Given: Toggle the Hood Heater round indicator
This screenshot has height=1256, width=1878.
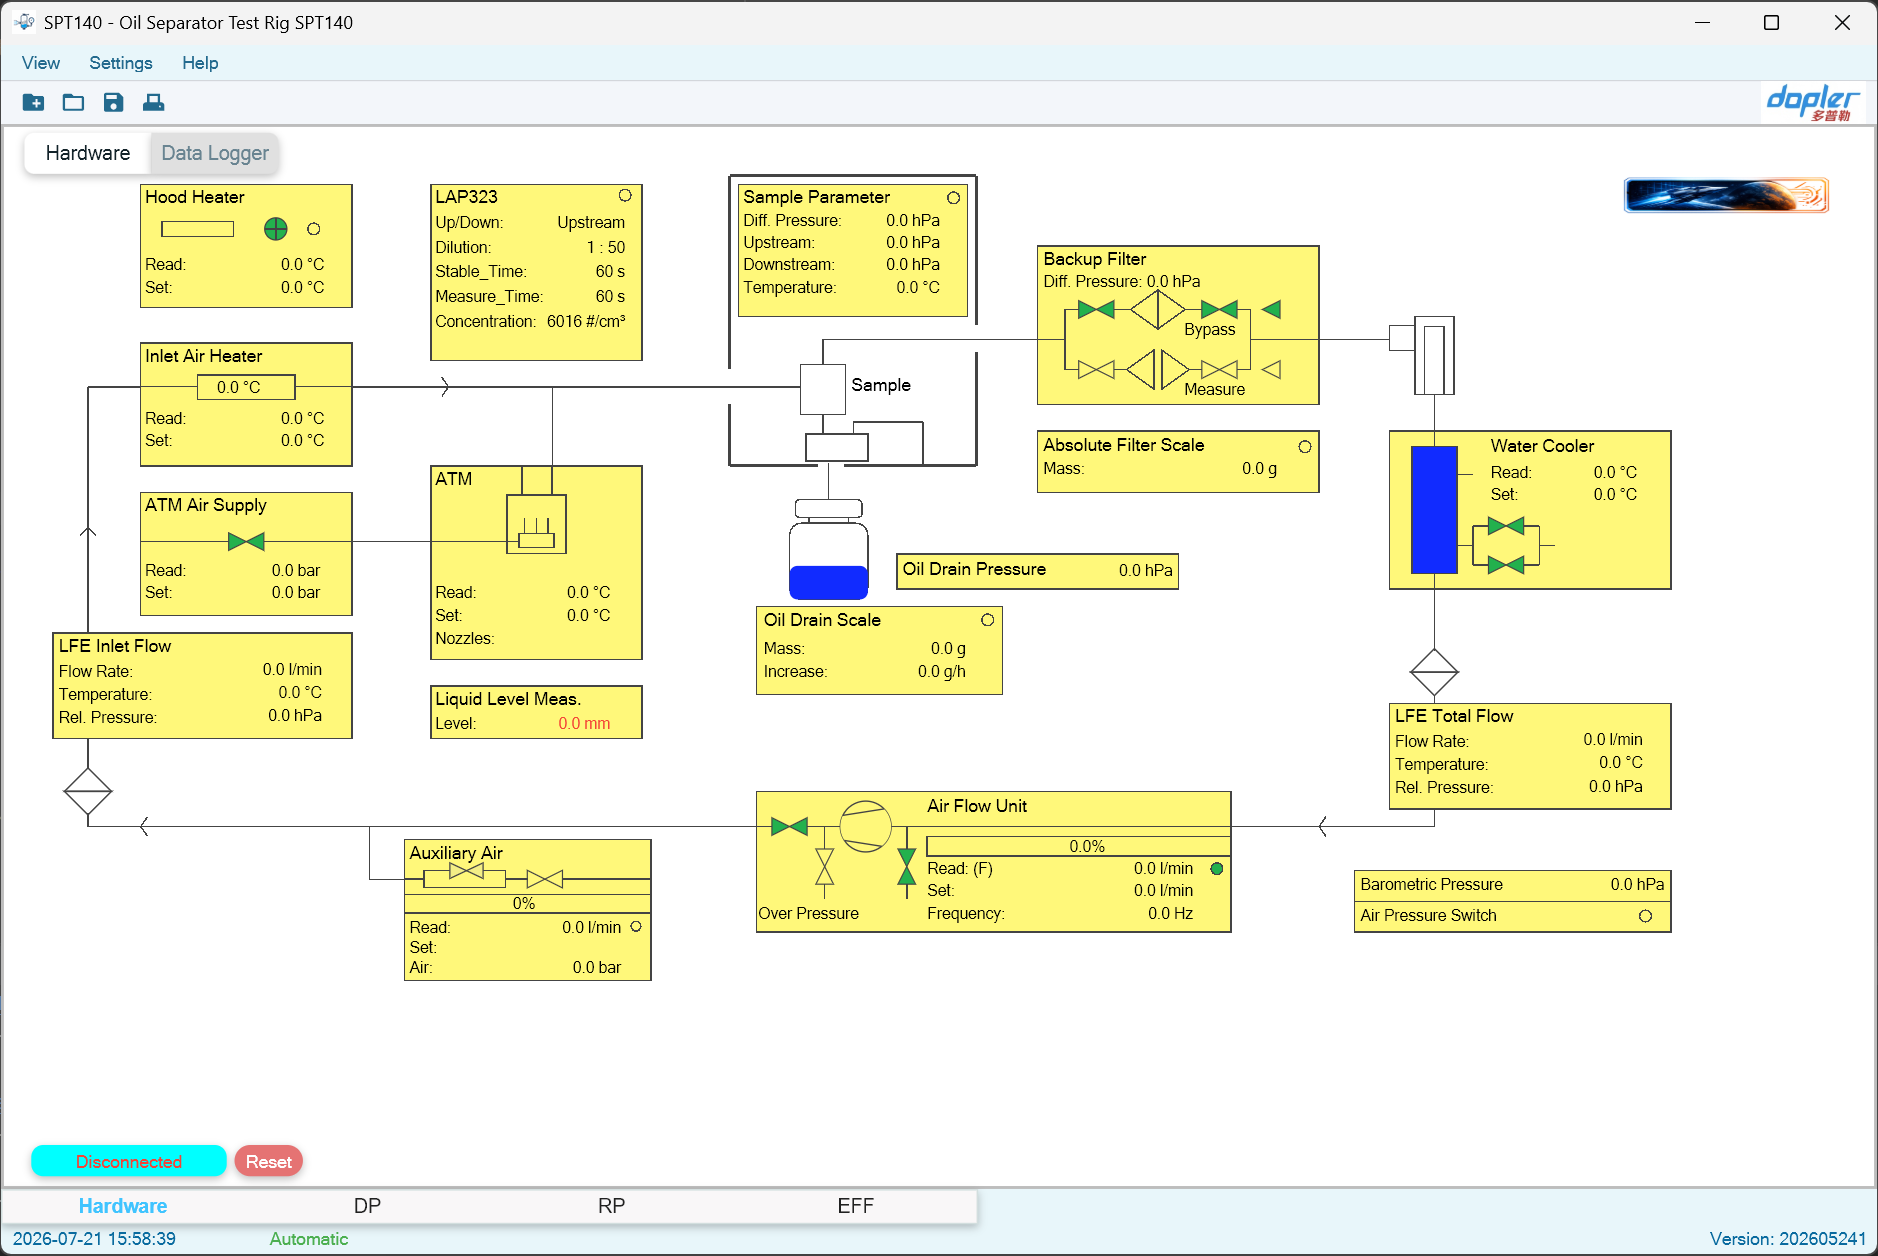Looking at the screenshot, I should tap(314, 229).
